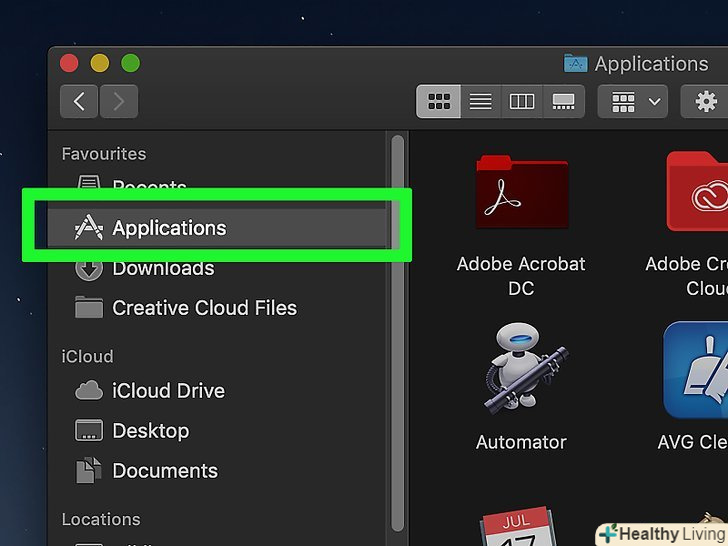Open Documents in the sidebar
This screenshot has width=728, height=546.
point(217,471)
